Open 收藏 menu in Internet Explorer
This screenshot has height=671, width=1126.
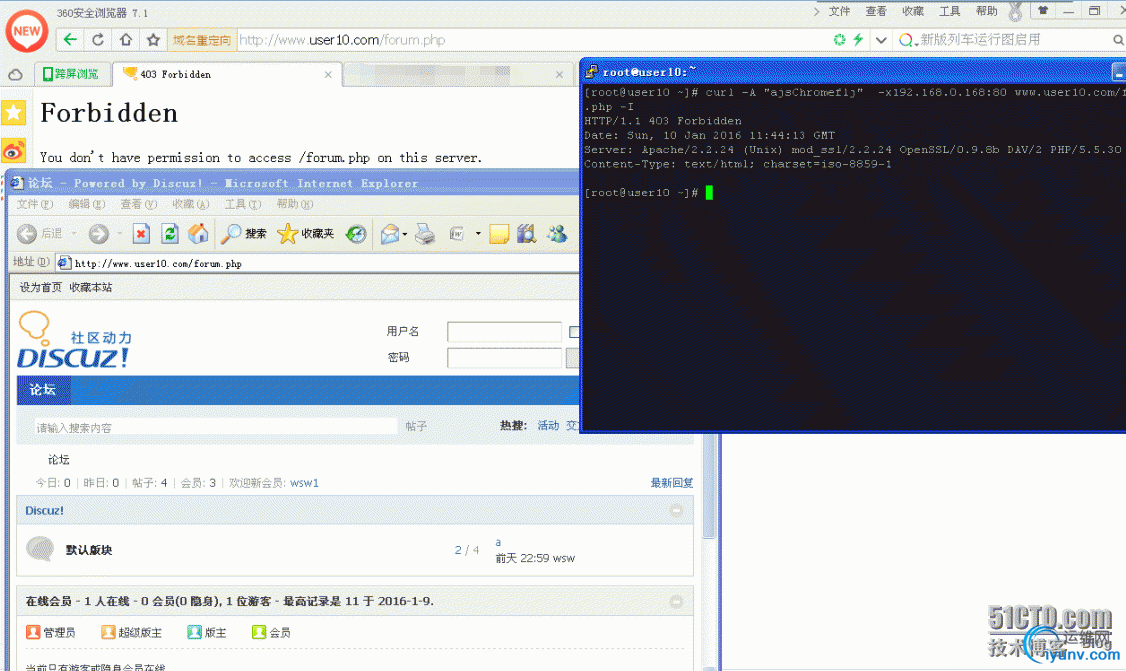190,204
